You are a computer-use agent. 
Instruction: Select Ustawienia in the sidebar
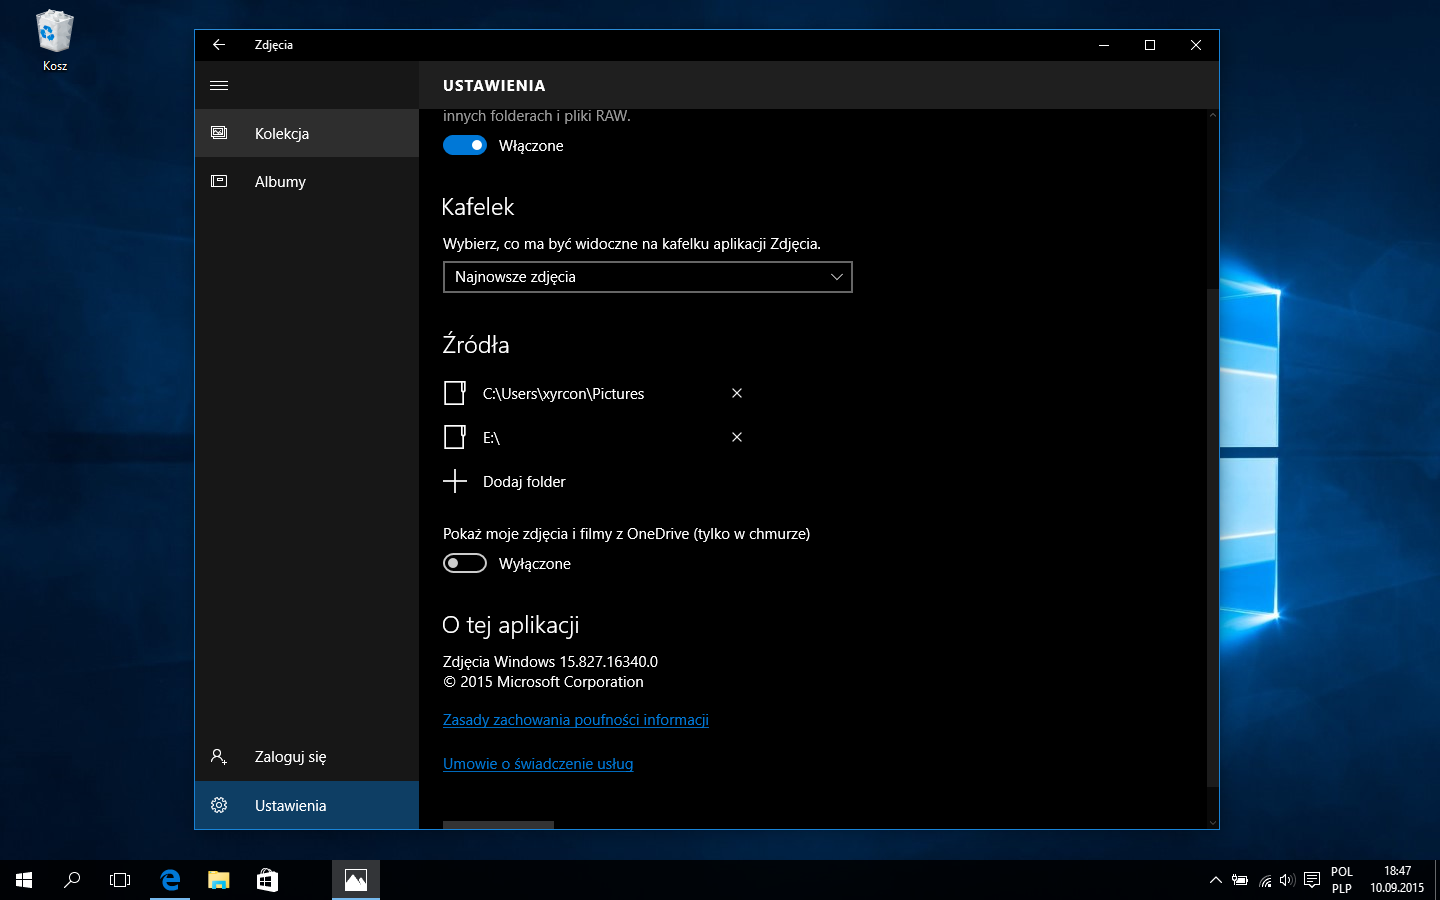click(307, 805)
